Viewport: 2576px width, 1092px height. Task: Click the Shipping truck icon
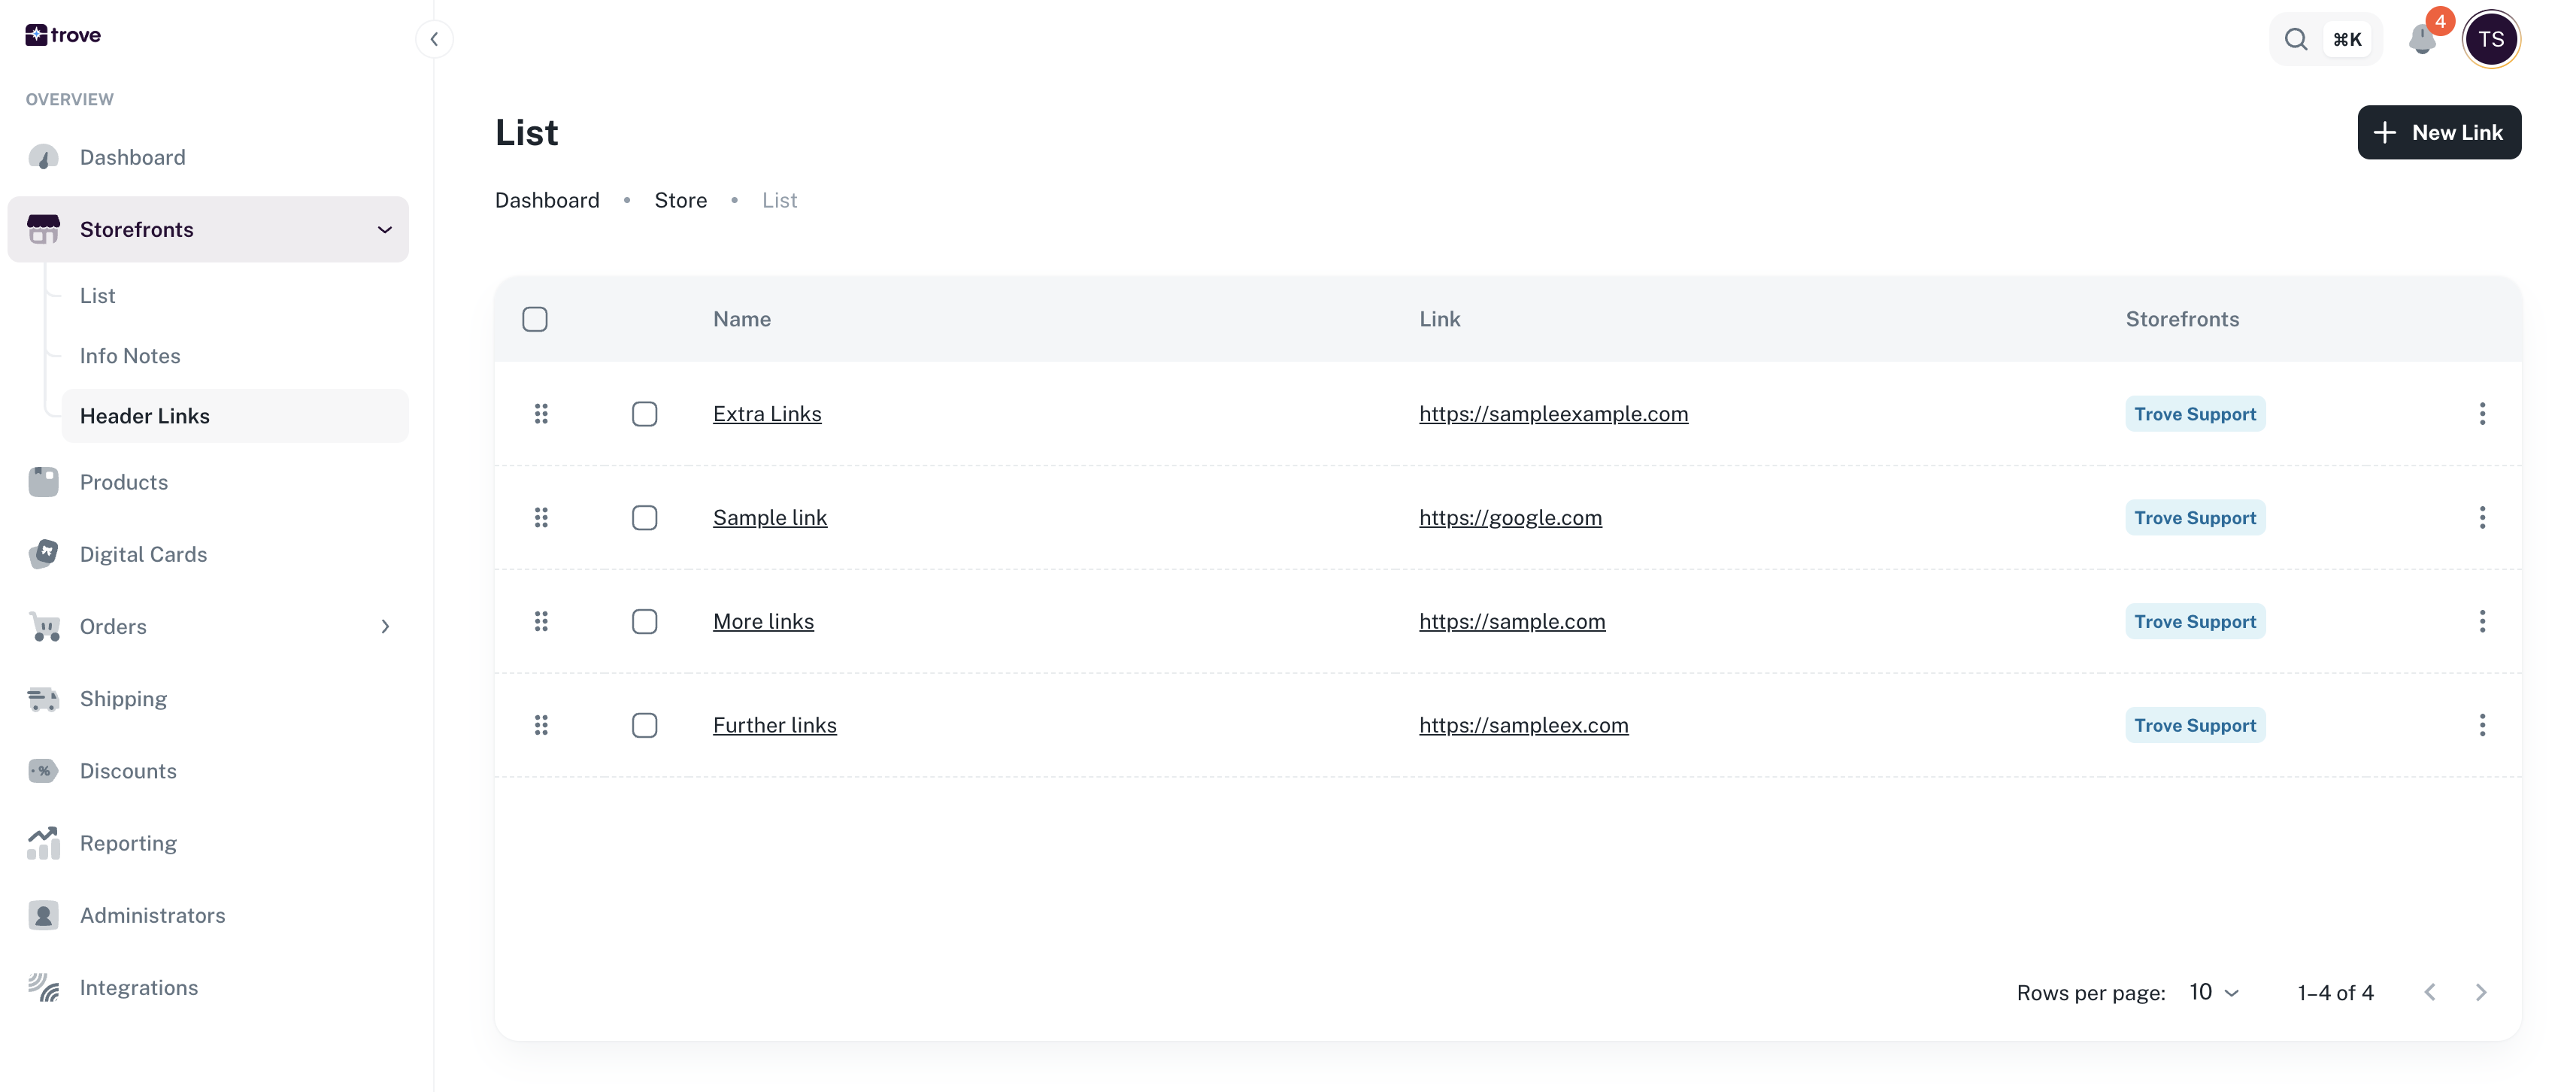[x=43, y=699]
